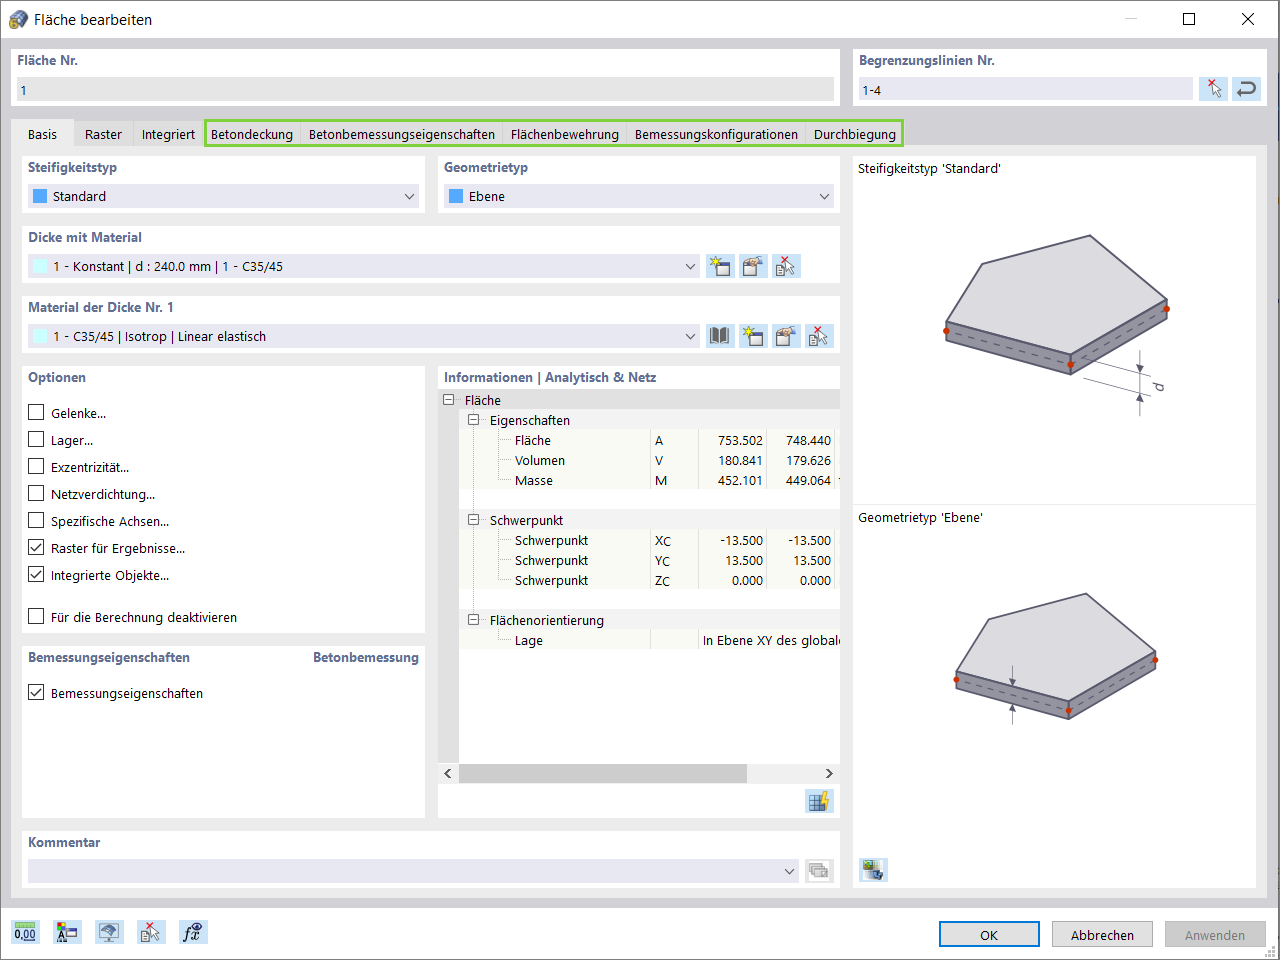Click the table icon below Informationen panel
1280x960 pixels.
pyautogui.click(x=819, y=801)
